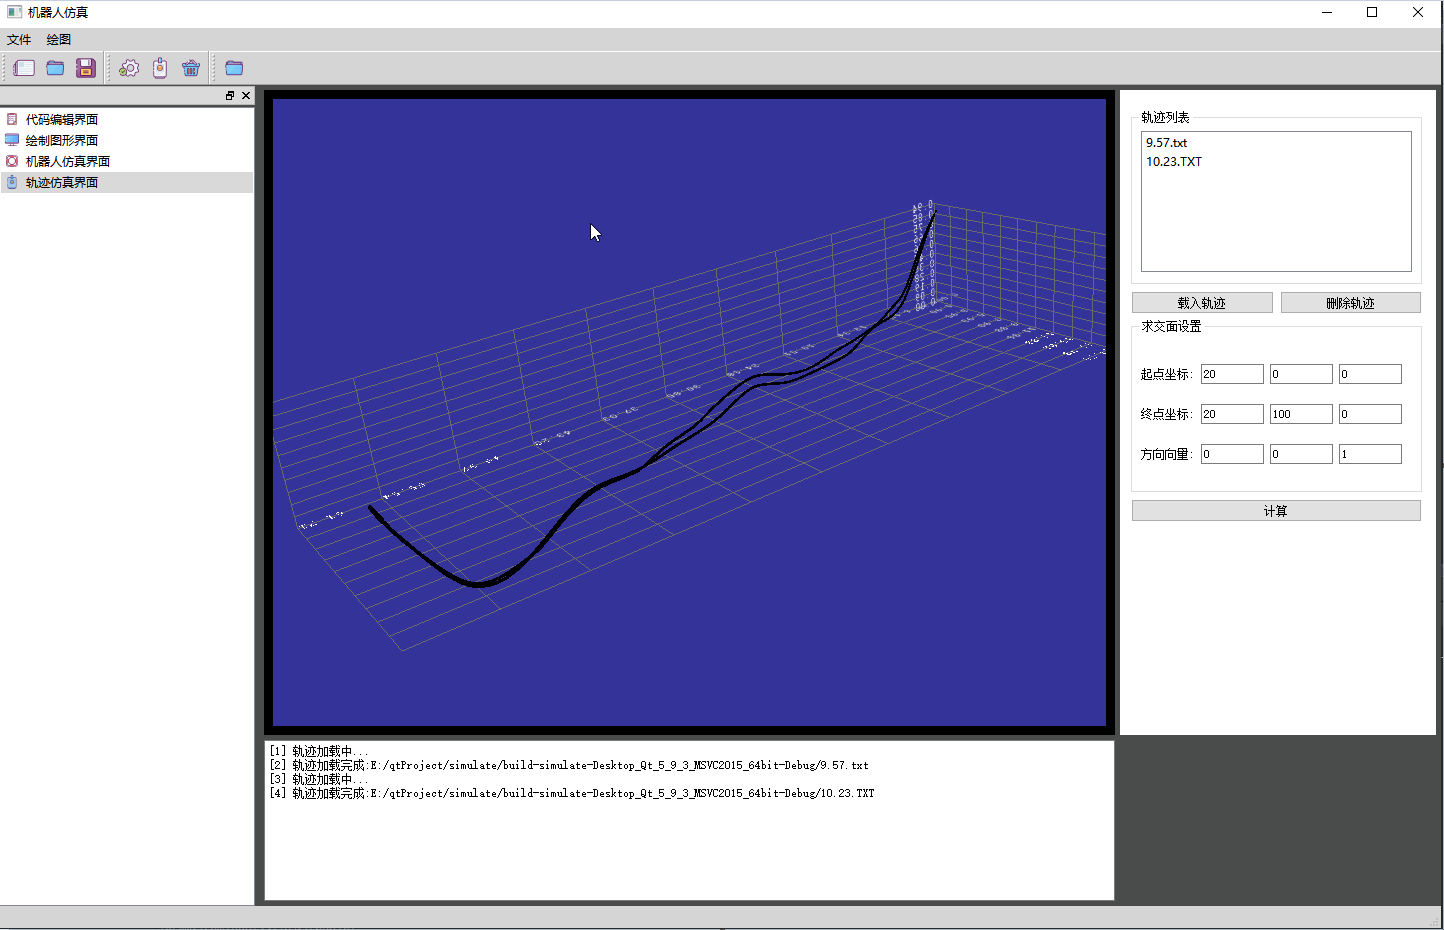Click the 载入轨迹 button
Viewport: 1444px width, 930px height.
point(1202,303)
